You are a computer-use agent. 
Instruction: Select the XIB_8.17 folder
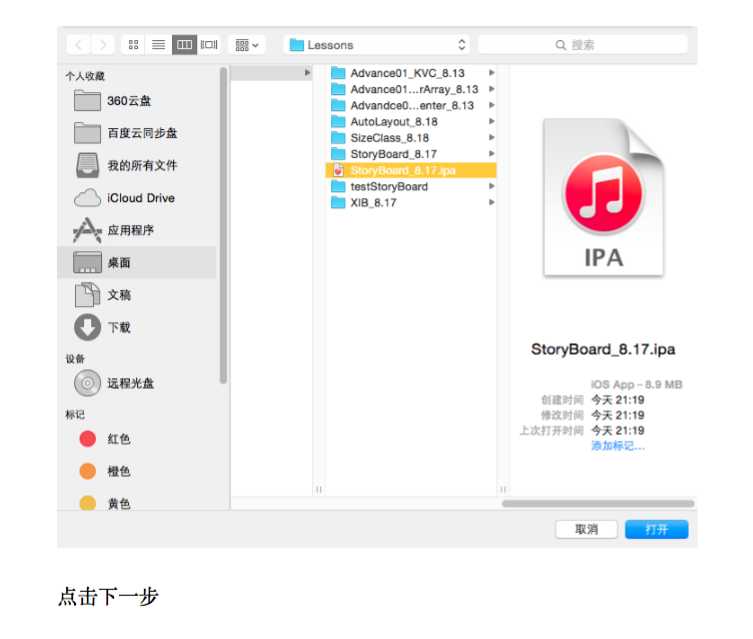[411, 203]
